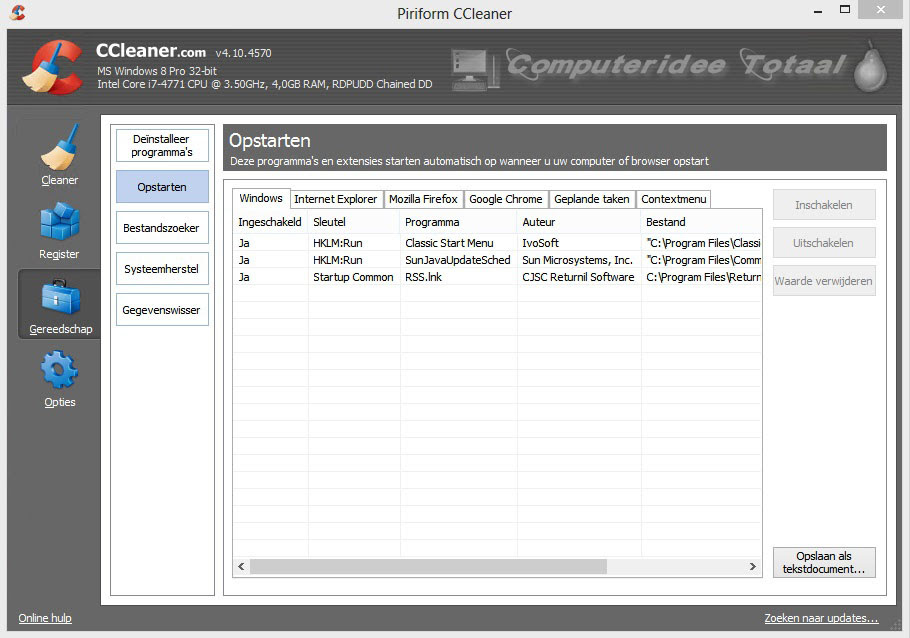Click Opslaan als tekstdocument button

pyautogui.click(x=824, y=563)
